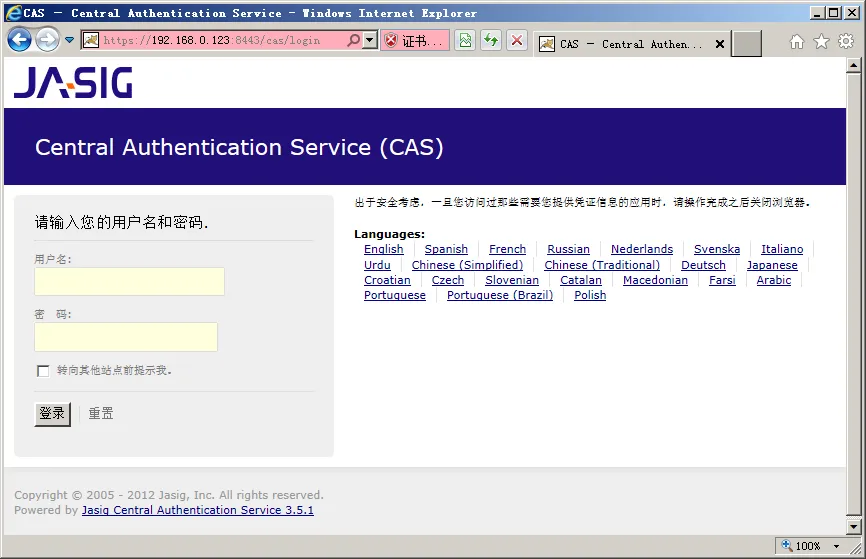Refresh the page with green arrows
866x559 pixels.
click(x=491, y=40)
